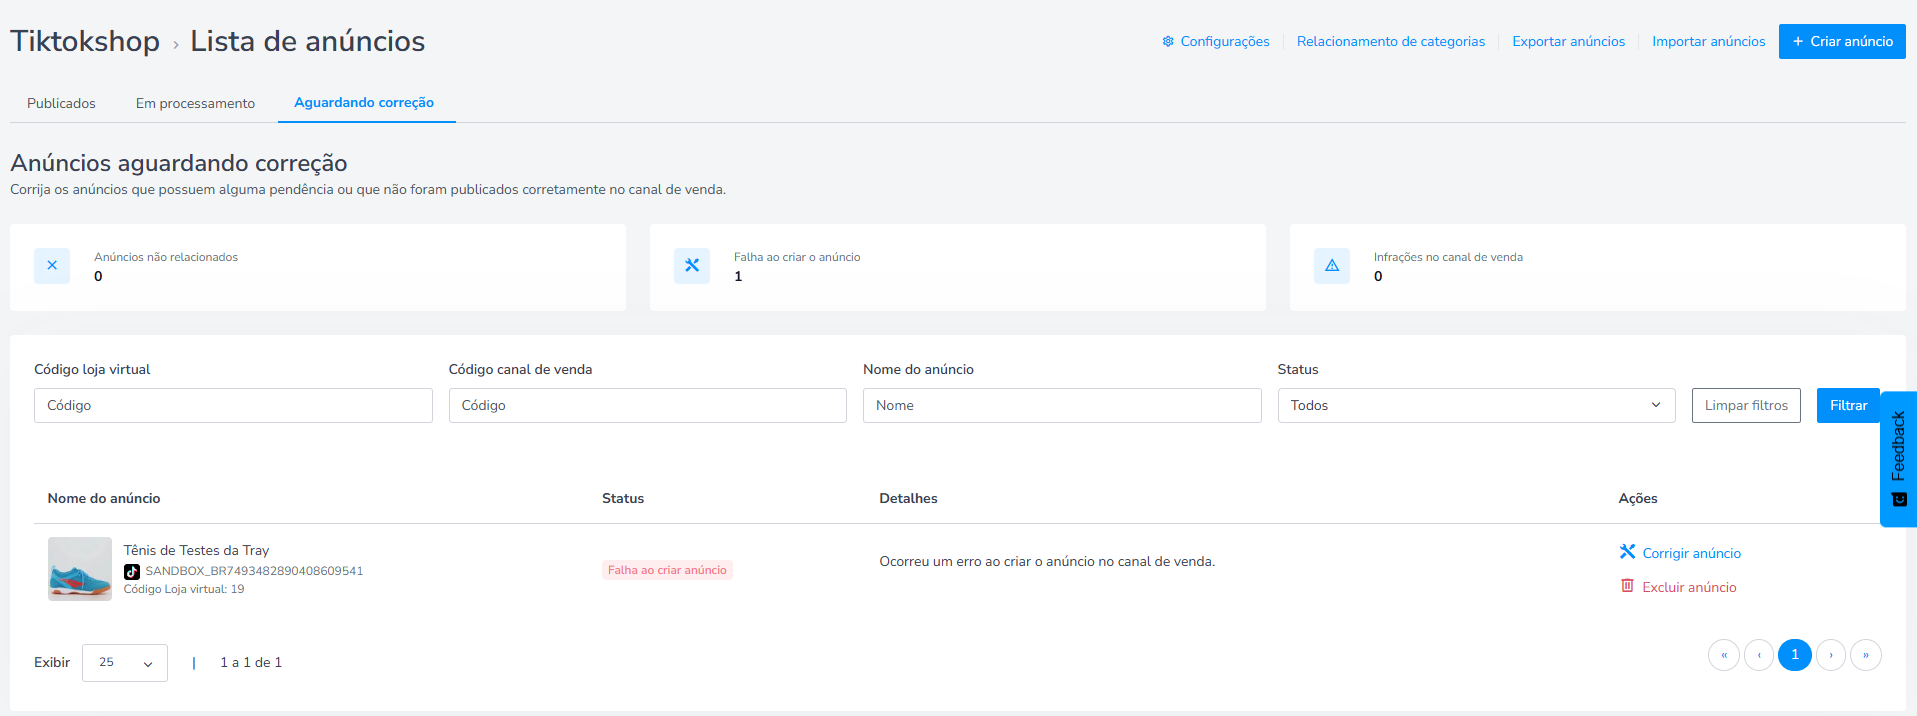The image size is (1917, 716).
Task: Click the tools icon for Falha ao criar
Action: click(692, 266)
